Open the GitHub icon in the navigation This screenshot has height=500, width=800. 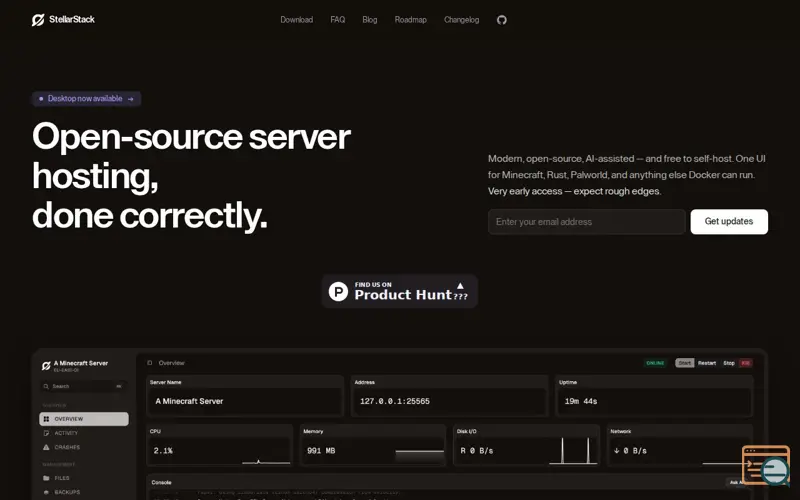[x=502, y=20]
